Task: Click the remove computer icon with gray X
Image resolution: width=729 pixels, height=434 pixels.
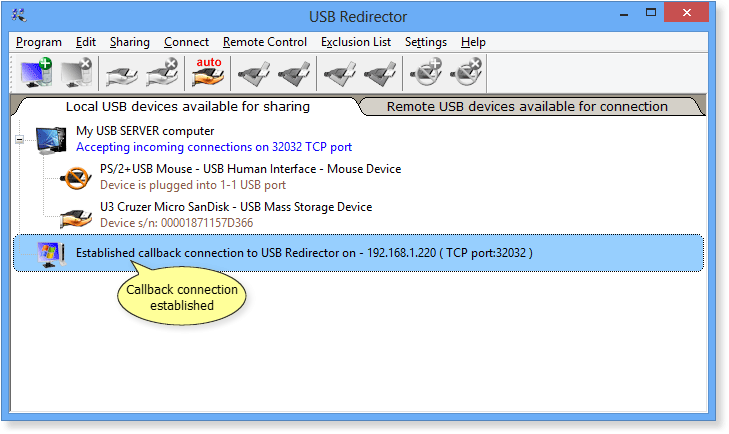Action: [x=77, y=73]
